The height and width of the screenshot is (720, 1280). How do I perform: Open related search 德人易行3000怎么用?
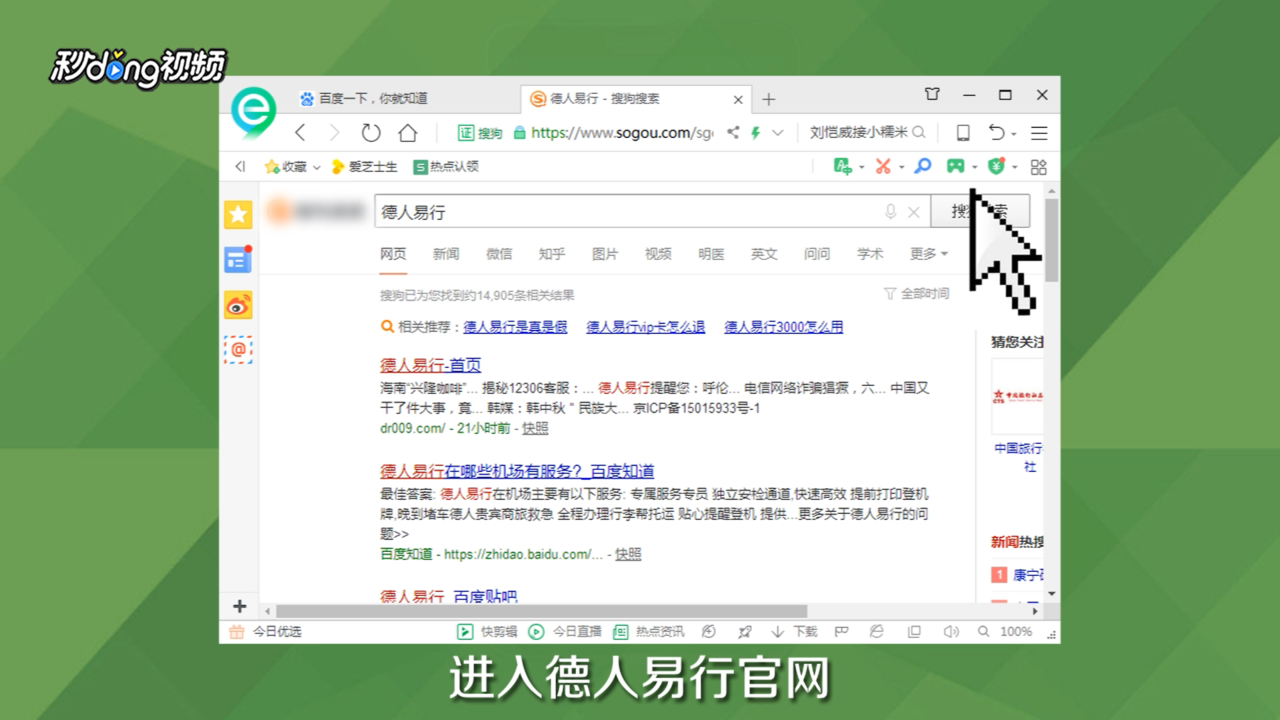784,327
